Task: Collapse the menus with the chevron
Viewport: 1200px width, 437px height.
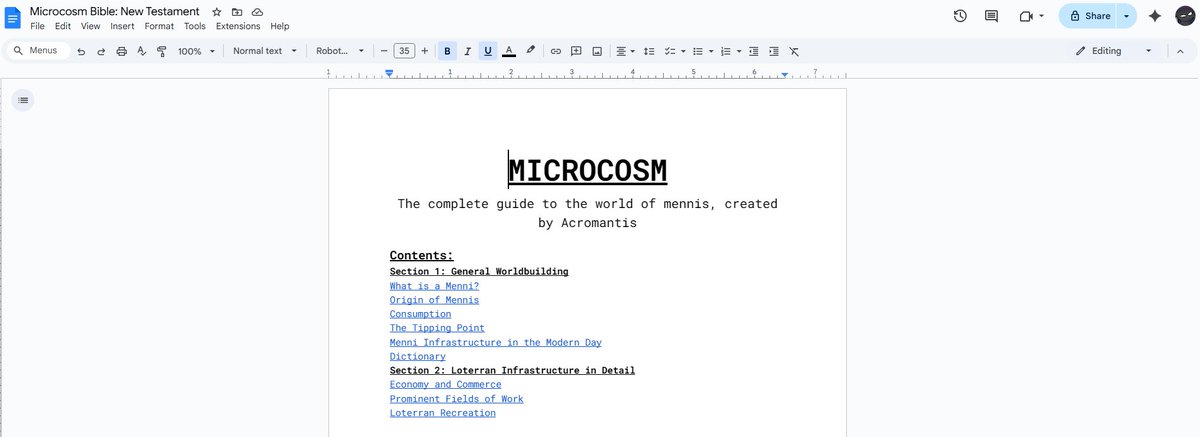Action: (1179, 51)
